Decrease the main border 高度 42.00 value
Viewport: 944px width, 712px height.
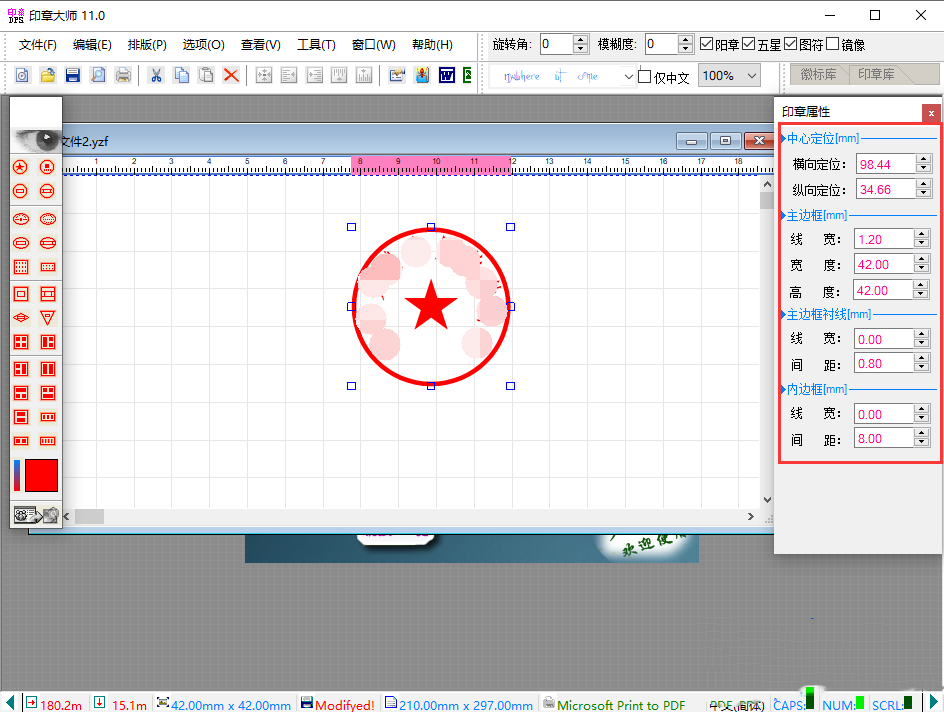point(921,295)
